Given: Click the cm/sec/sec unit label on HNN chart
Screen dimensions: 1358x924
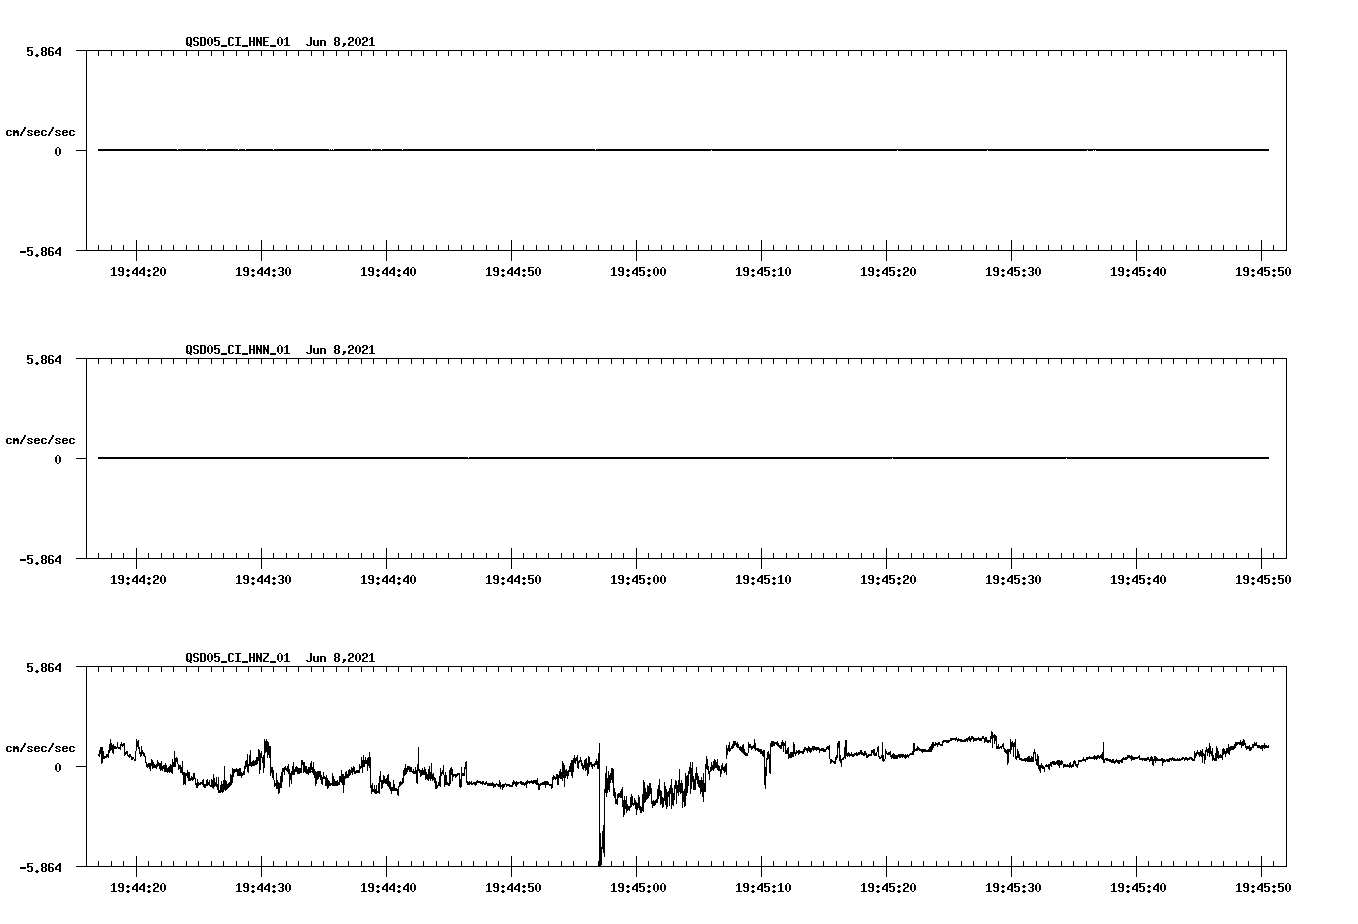Looking at the screenshot, I should click(x=41, y=440).
